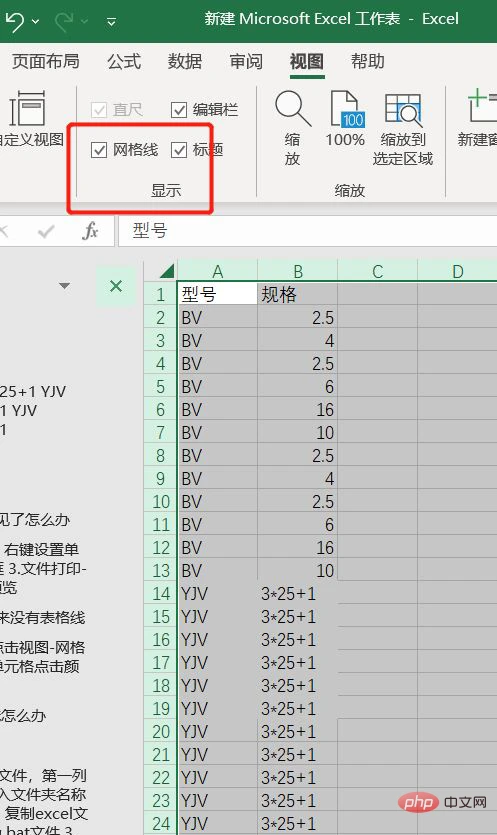Click the Redo arrow icon
This screenshot has height=835, width=497.
pos(64,21)
